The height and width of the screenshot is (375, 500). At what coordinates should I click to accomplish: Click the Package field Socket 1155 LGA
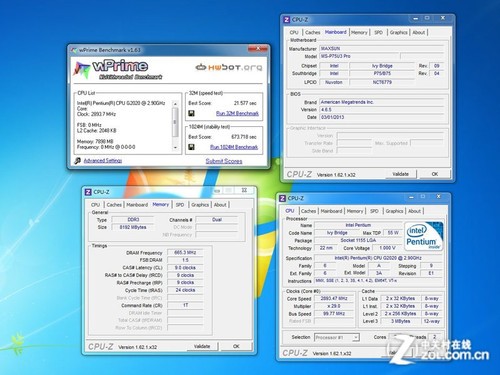(x=358, y=240)
